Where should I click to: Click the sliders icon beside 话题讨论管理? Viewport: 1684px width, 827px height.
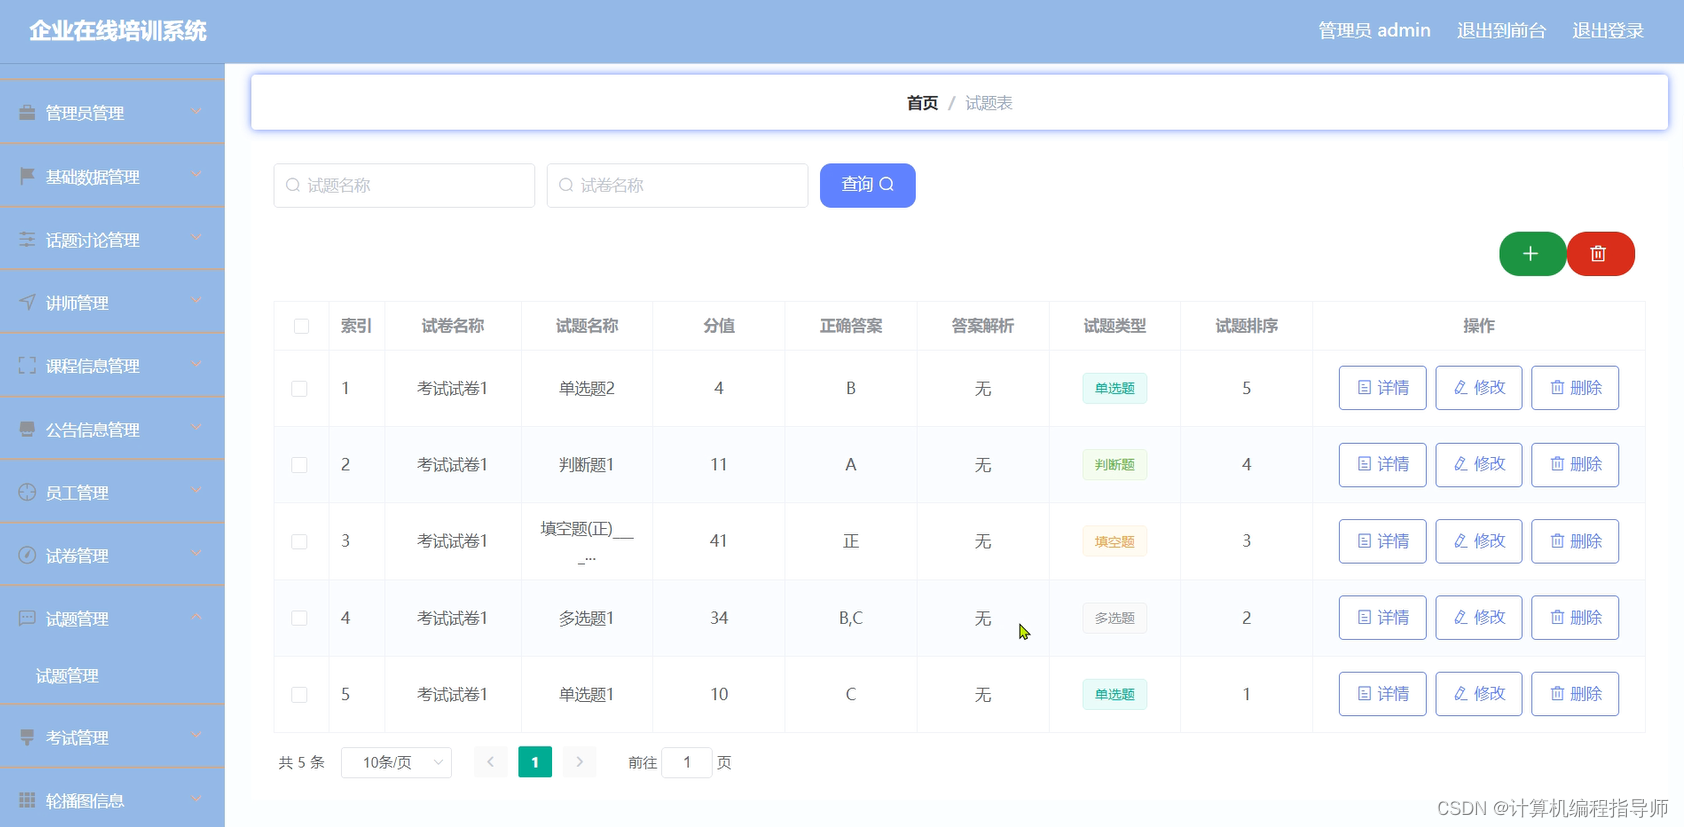27,240
